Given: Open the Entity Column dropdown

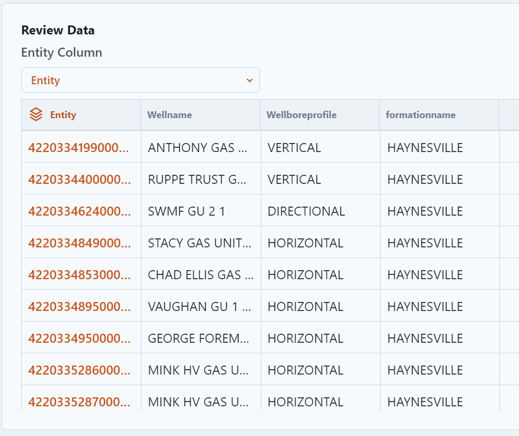Looking at the screenshot, I should 140,80.
